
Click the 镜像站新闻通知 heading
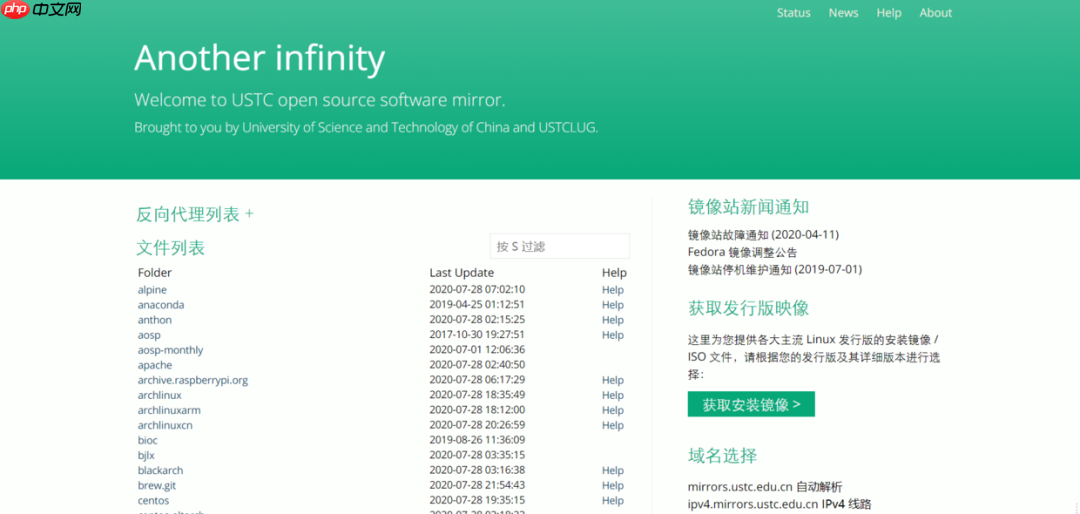(748, 207)
